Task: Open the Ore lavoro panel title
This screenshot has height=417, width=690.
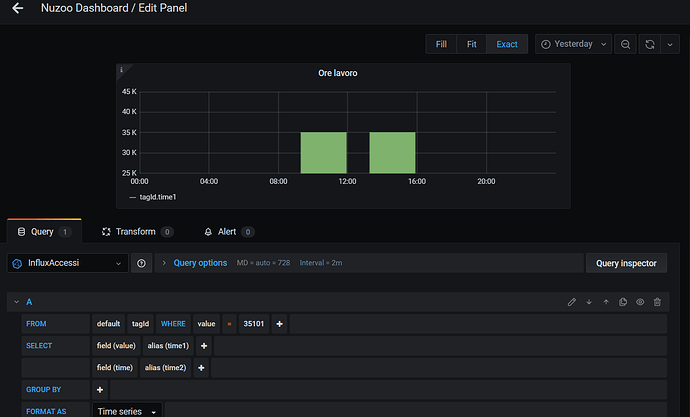Action: click(x=338, y=73)
